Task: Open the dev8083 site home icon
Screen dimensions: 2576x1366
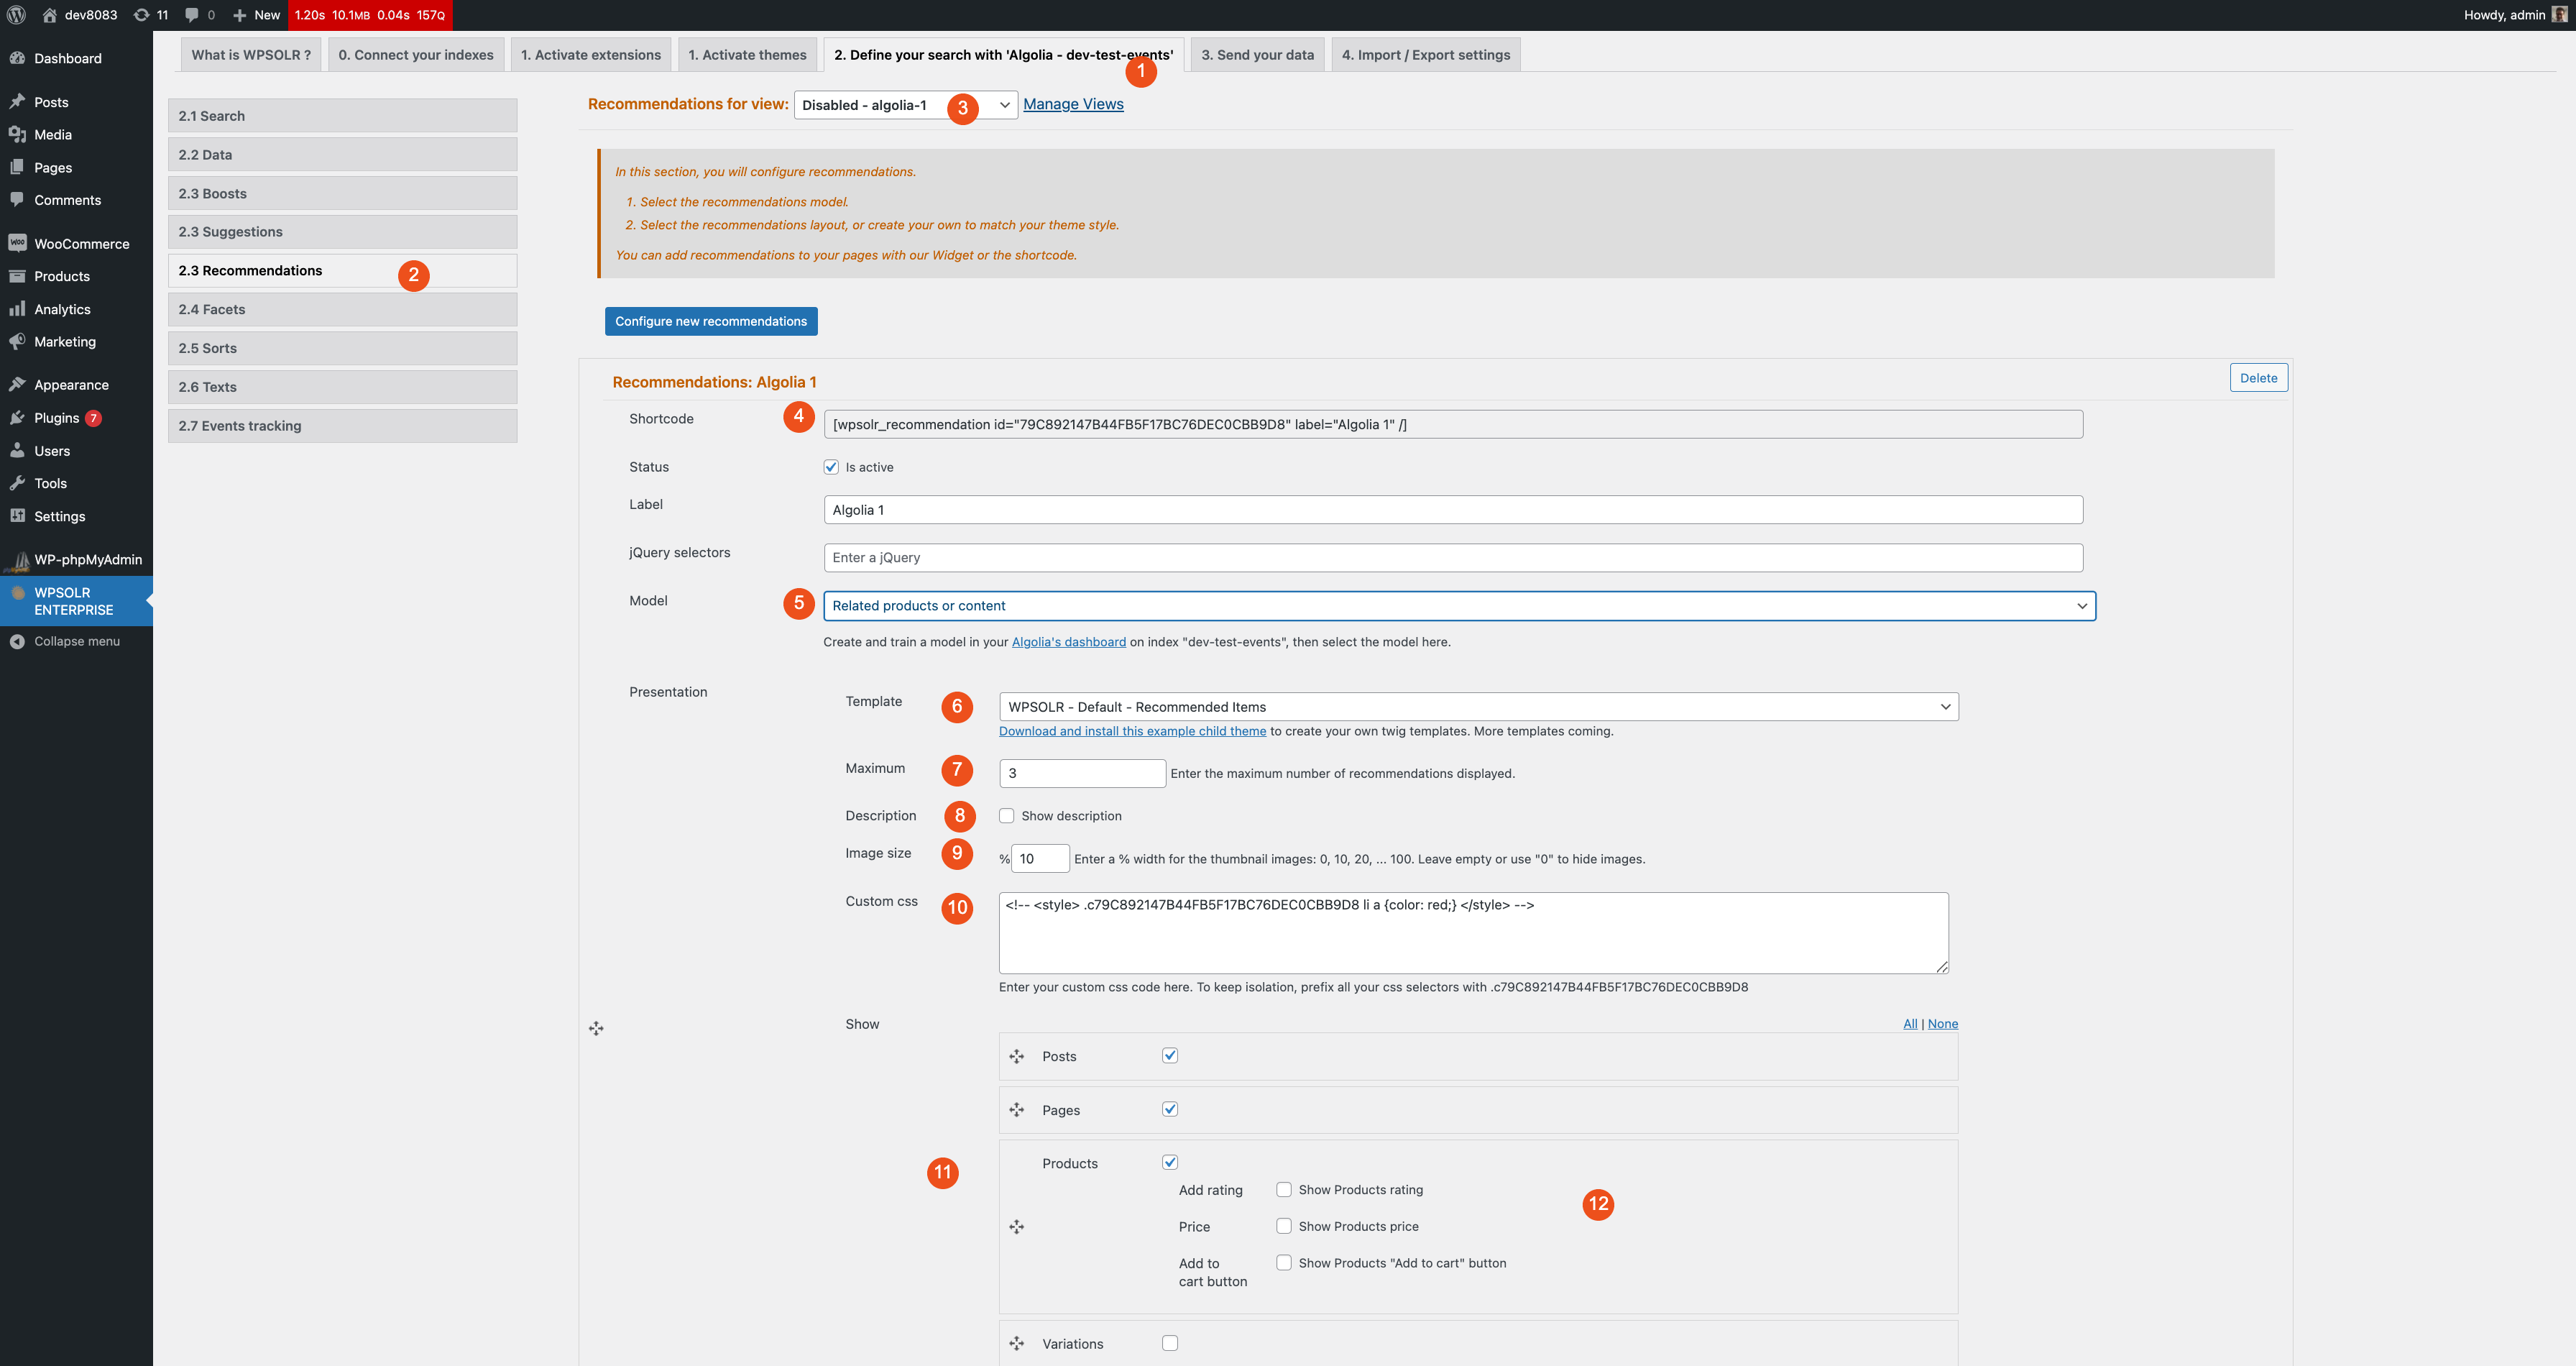Action: pyautogui.click(x=49, y=15)
